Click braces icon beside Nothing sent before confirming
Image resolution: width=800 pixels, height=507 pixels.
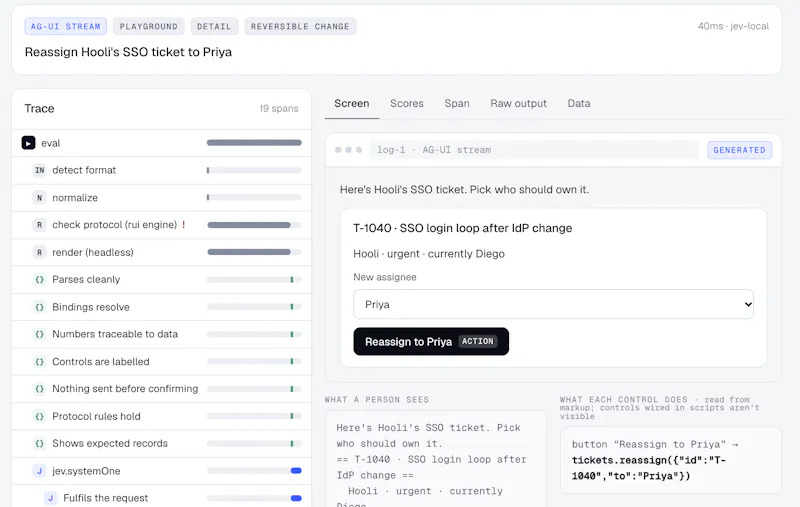coord(39,389)
